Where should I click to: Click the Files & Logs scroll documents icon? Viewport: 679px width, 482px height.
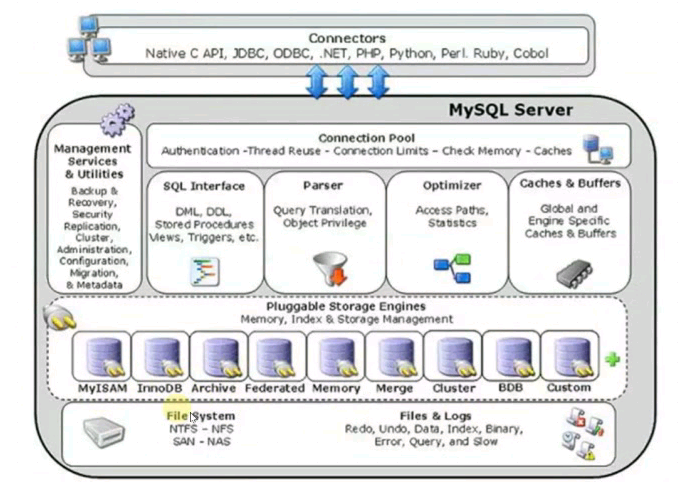(x=584, y=433)
